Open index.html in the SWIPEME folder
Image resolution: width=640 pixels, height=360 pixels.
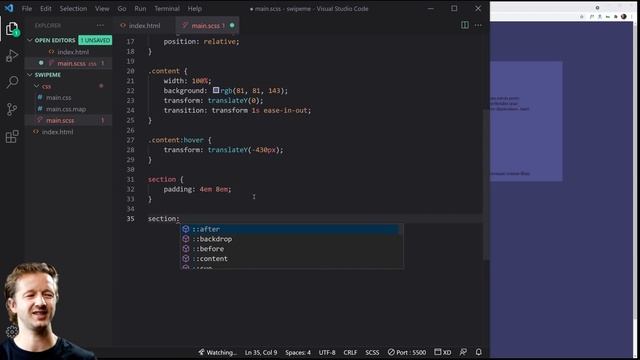[57, 132]
